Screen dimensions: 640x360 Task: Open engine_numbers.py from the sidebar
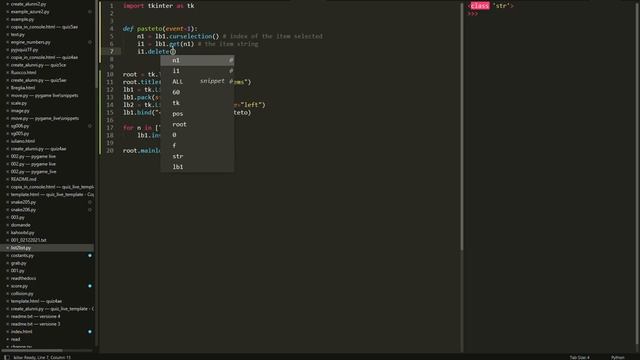point(31,42)
